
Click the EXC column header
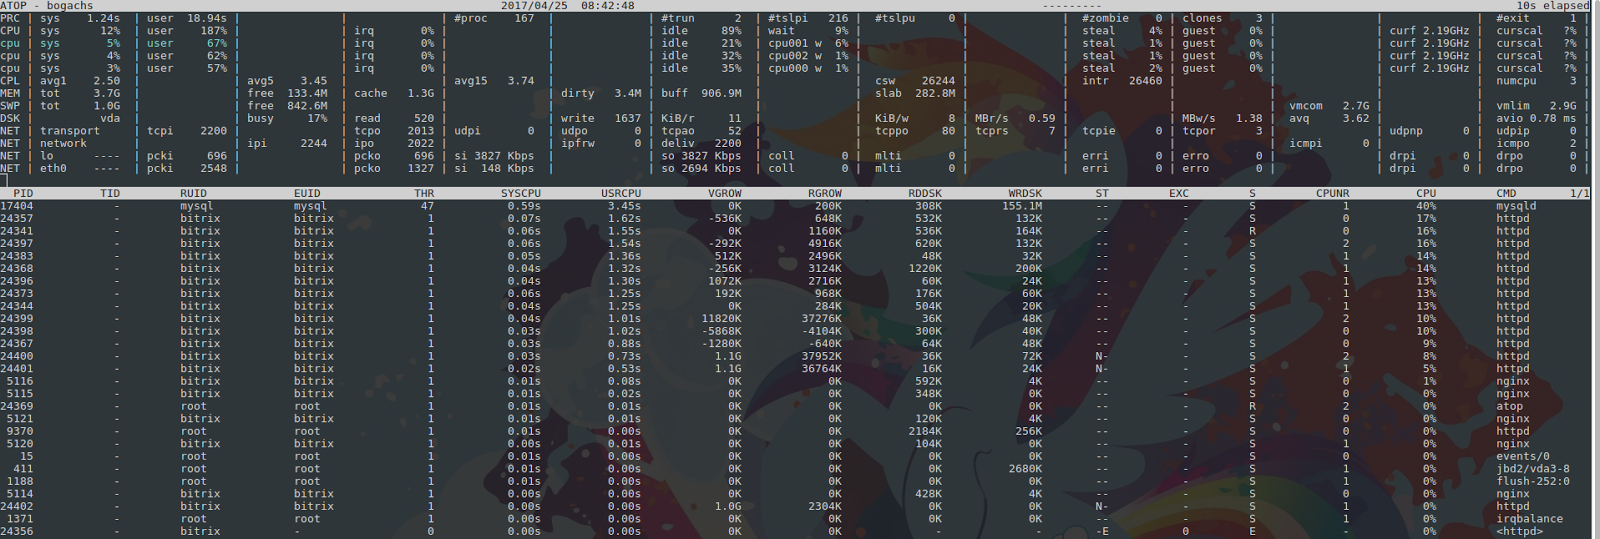[x=1179, y=193]
